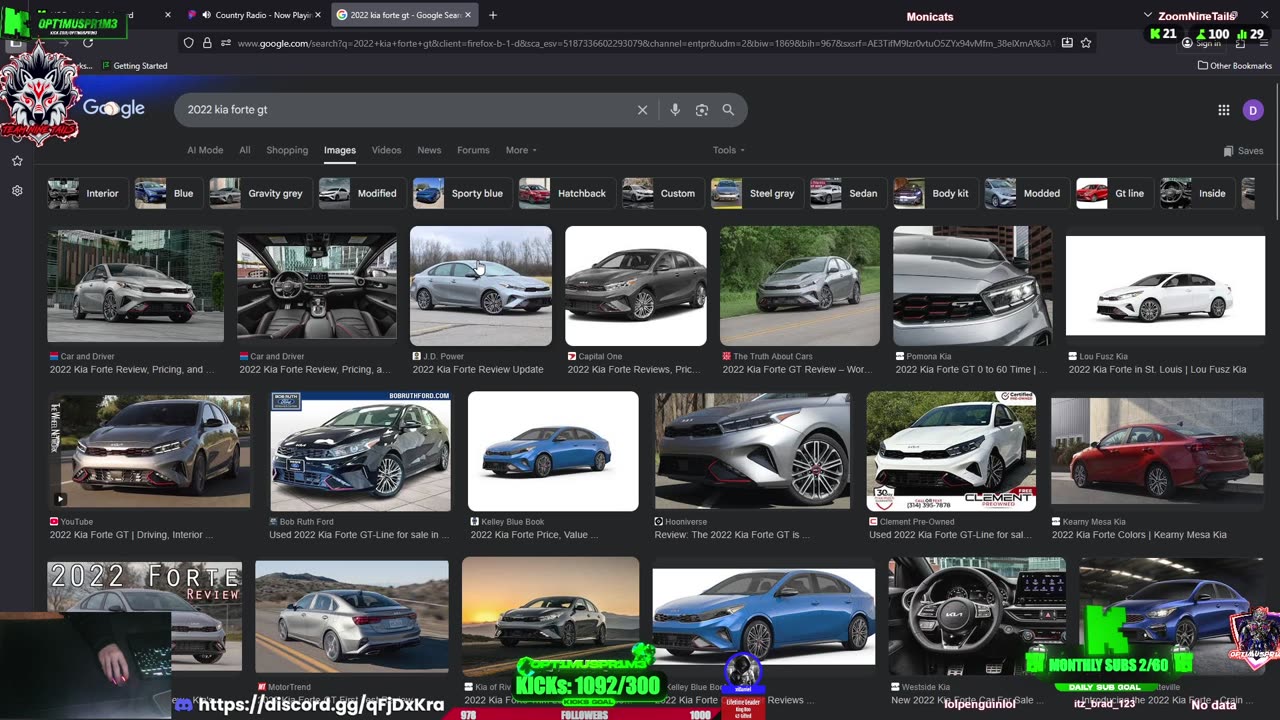Choose the Steel gray filter chip

(x=757, y=193)
